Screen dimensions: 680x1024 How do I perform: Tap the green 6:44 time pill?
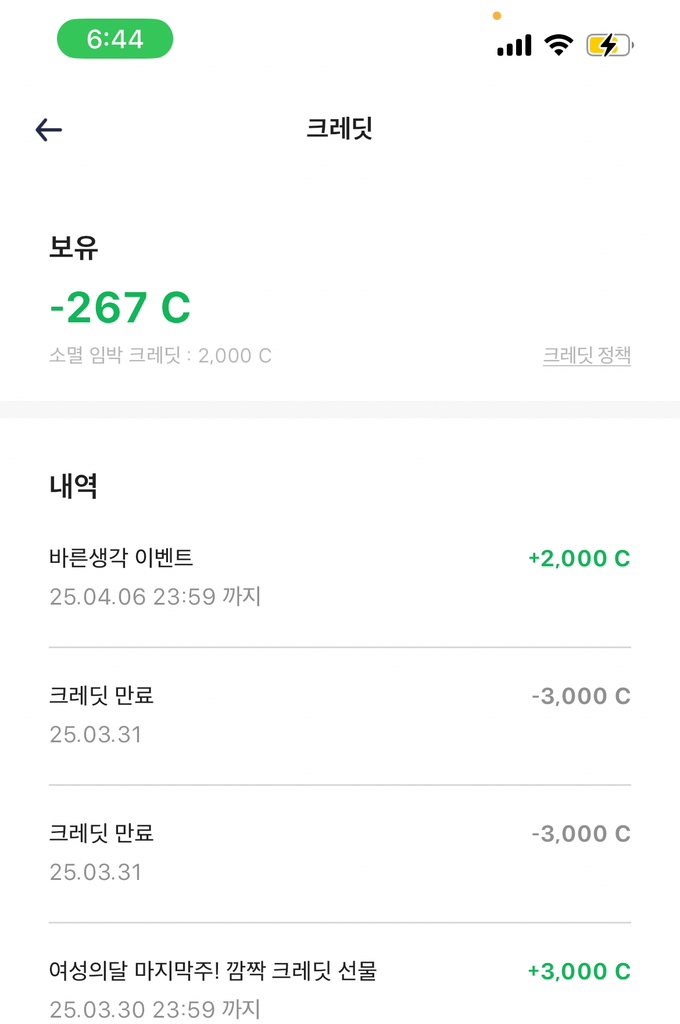tap(115, 40)
